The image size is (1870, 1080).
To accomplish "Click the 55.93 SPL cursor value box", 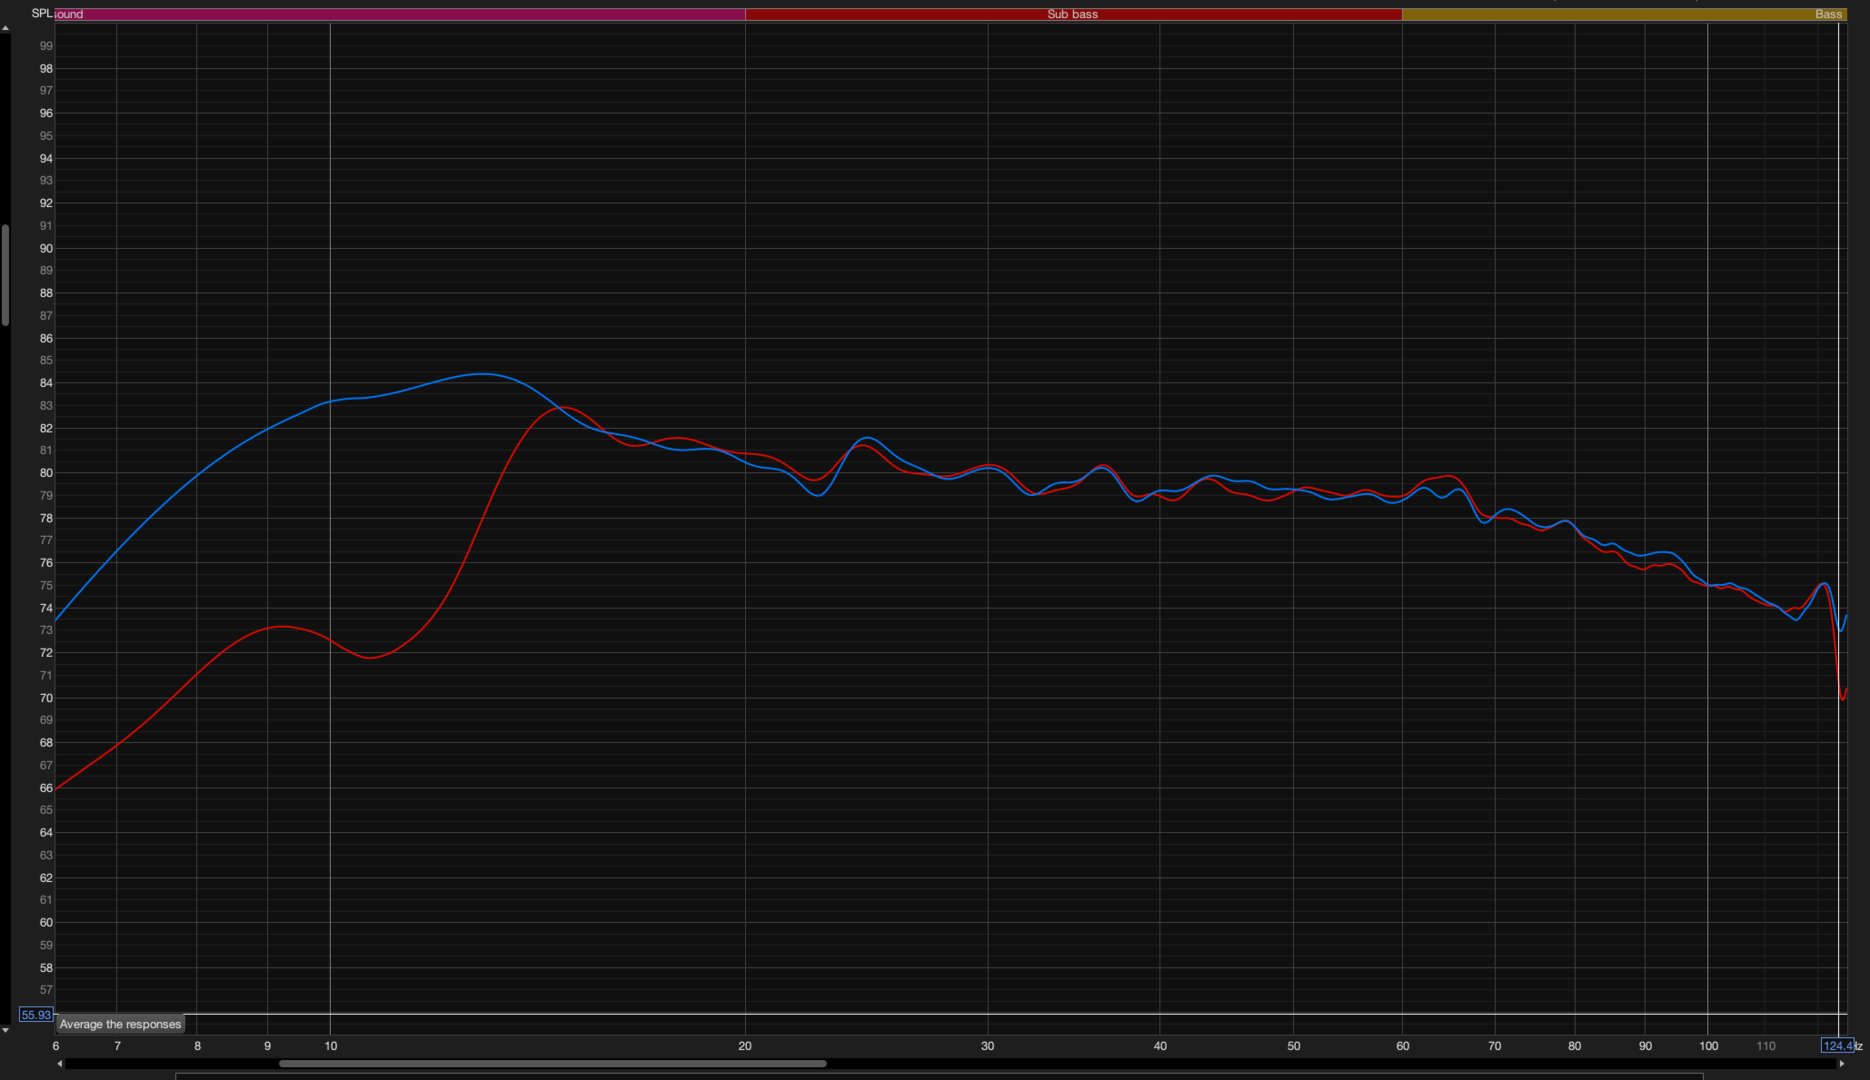I will 36,1015.
